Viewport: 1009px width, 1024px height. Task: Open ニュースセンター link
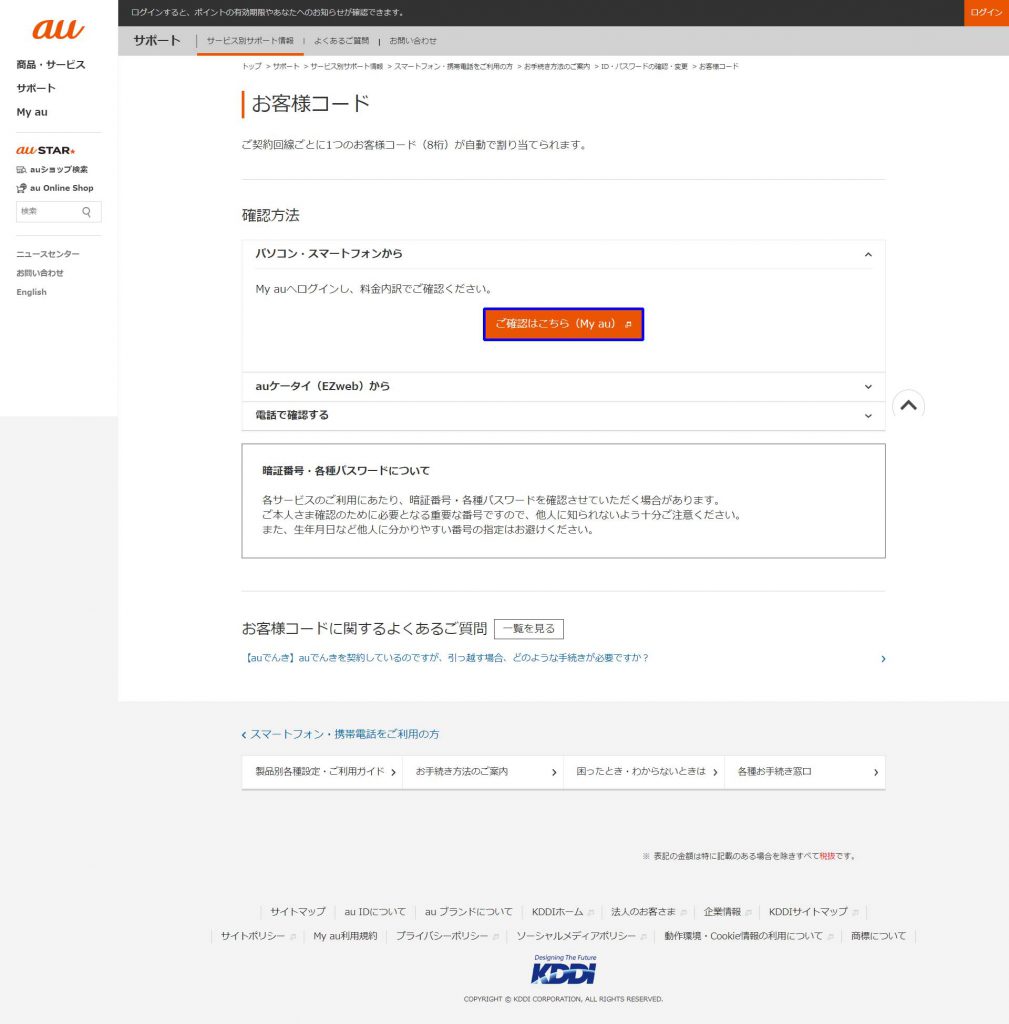(48, 254)
